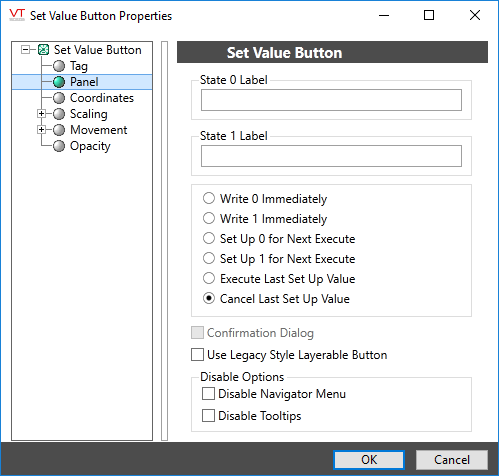Click the State 0 Label text field
This screenshot has height=476, width=499.
click(x=331, y=100)
